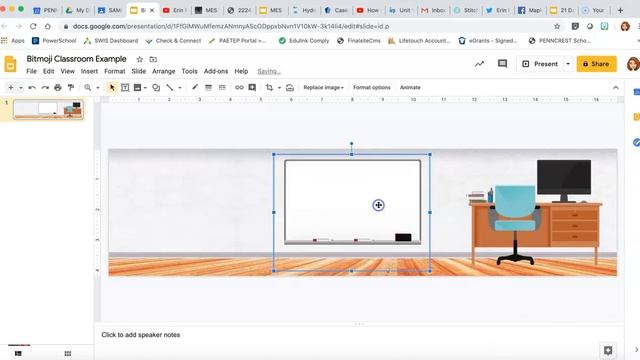Change border color with pencil icon
Screen dimensions: 640x360
195,87
